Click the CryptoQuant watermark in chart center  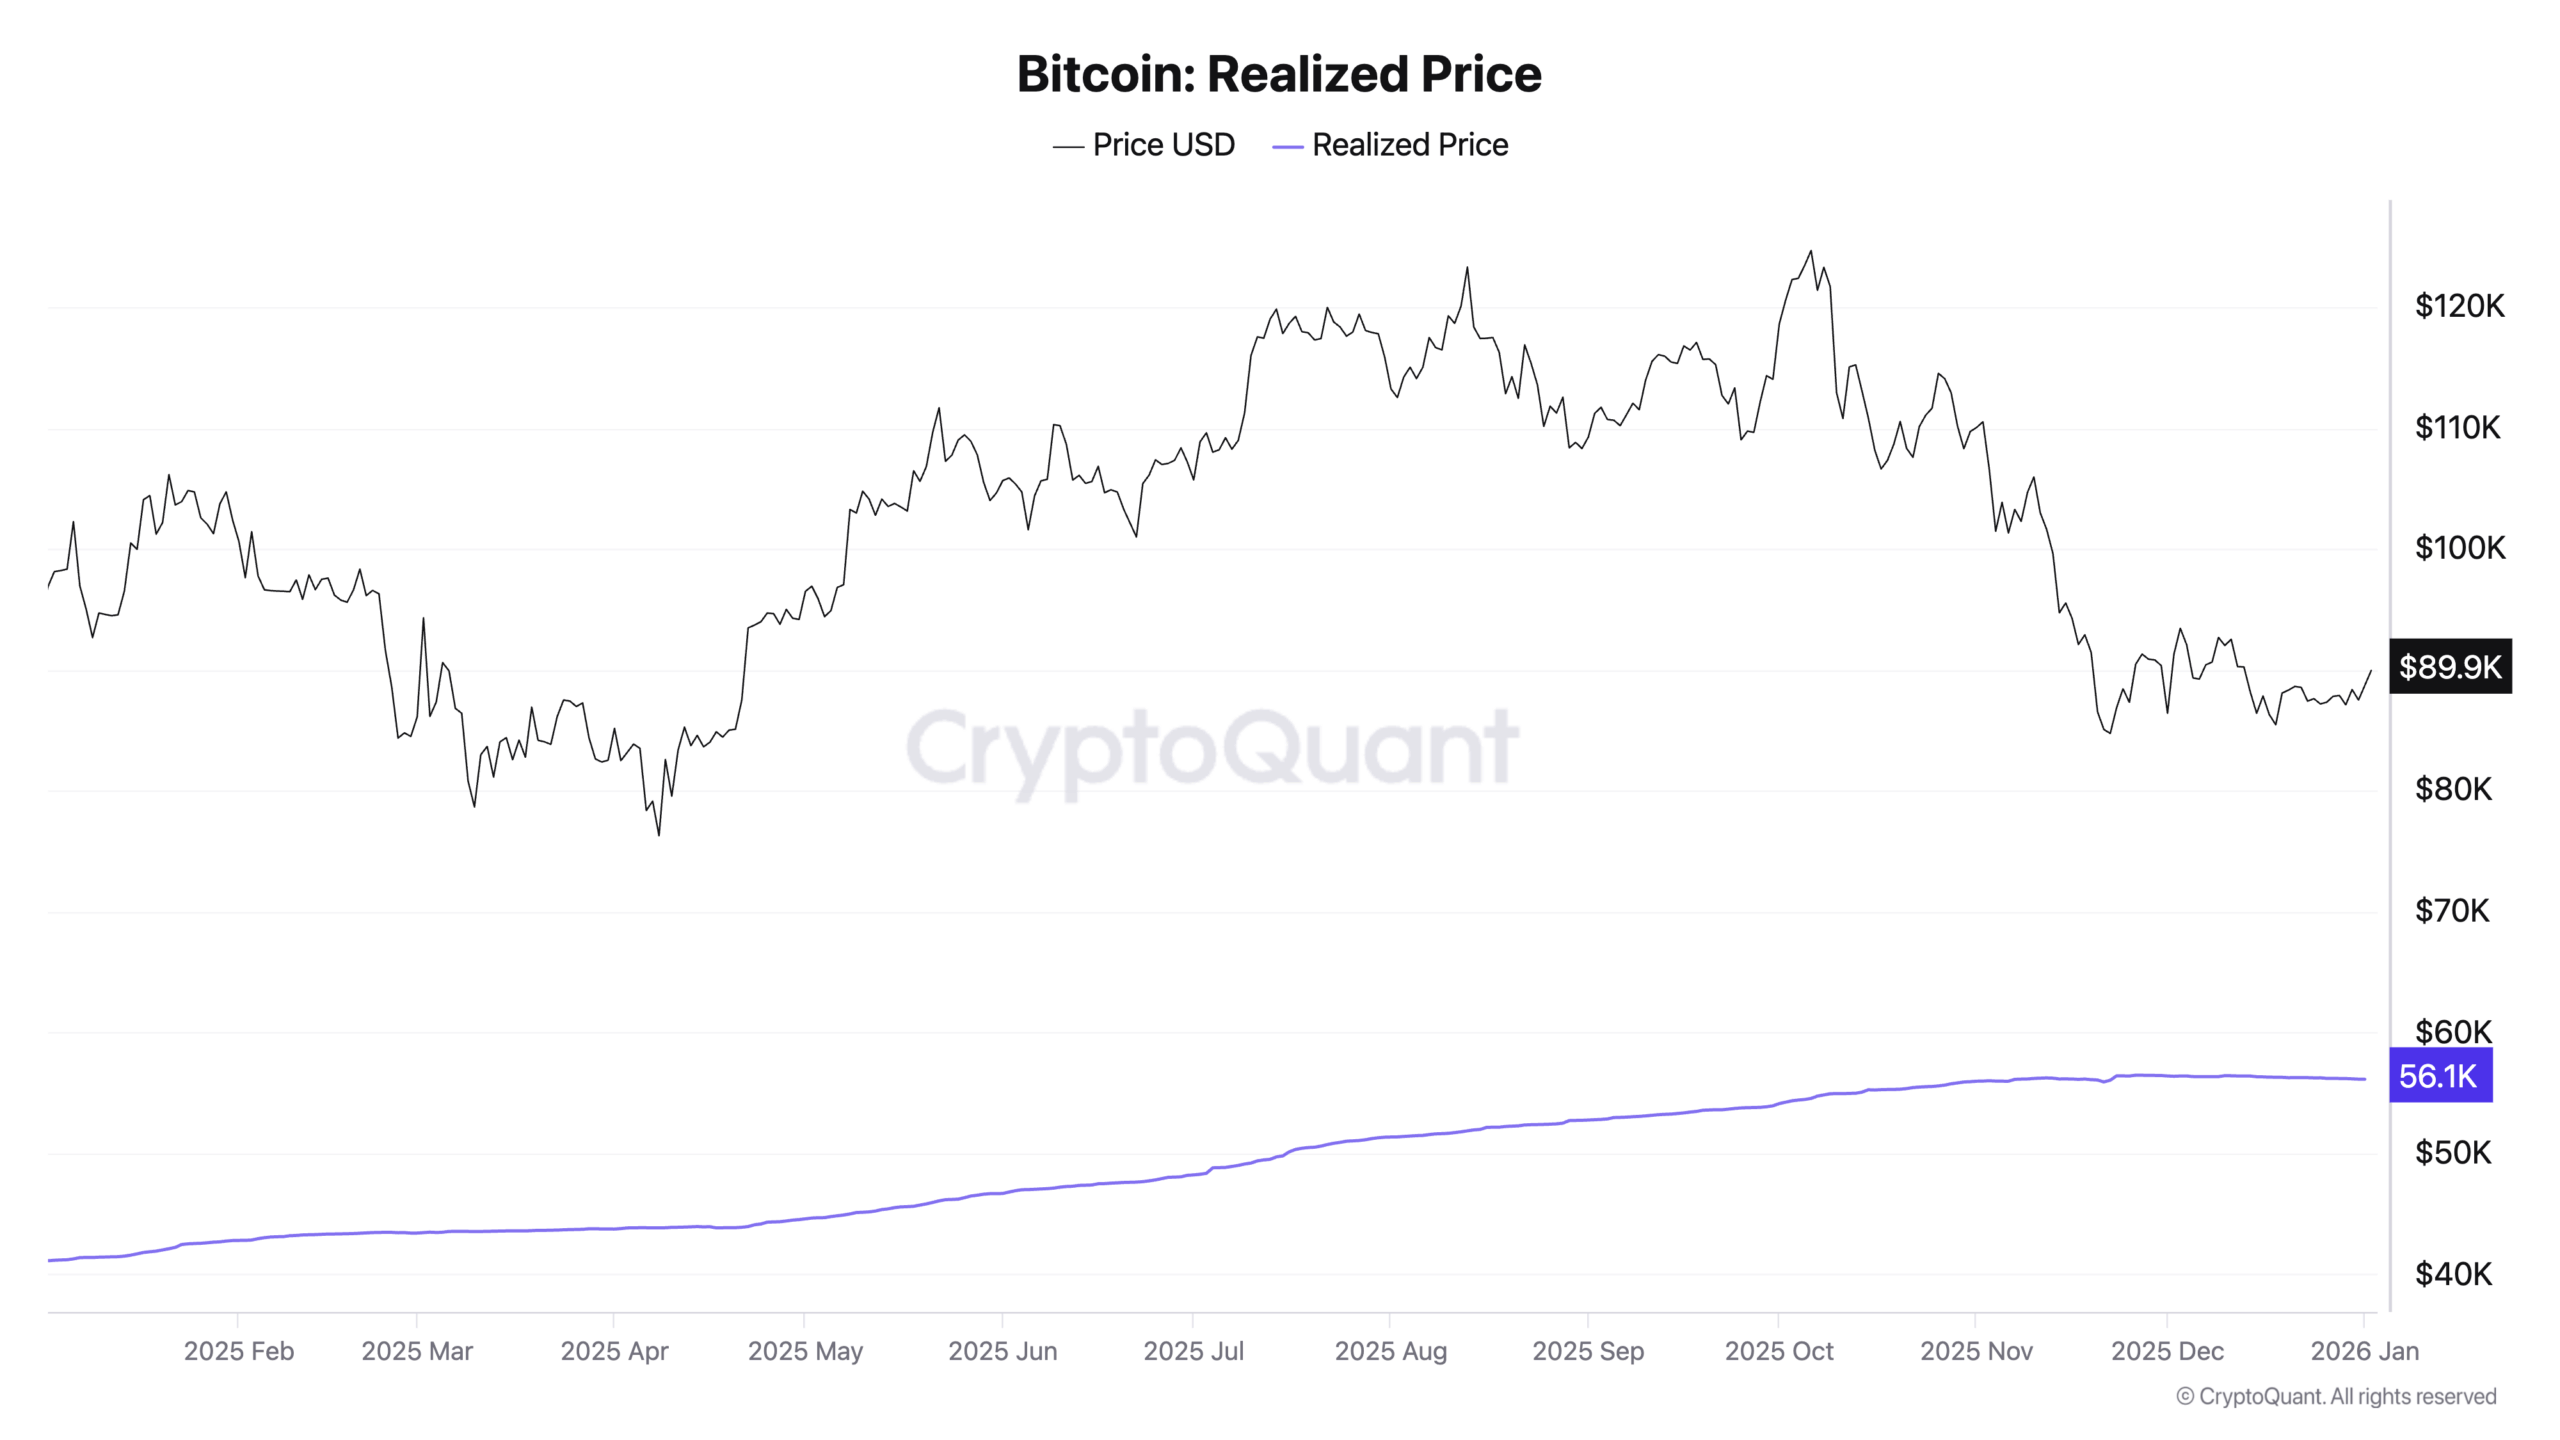1212,748
